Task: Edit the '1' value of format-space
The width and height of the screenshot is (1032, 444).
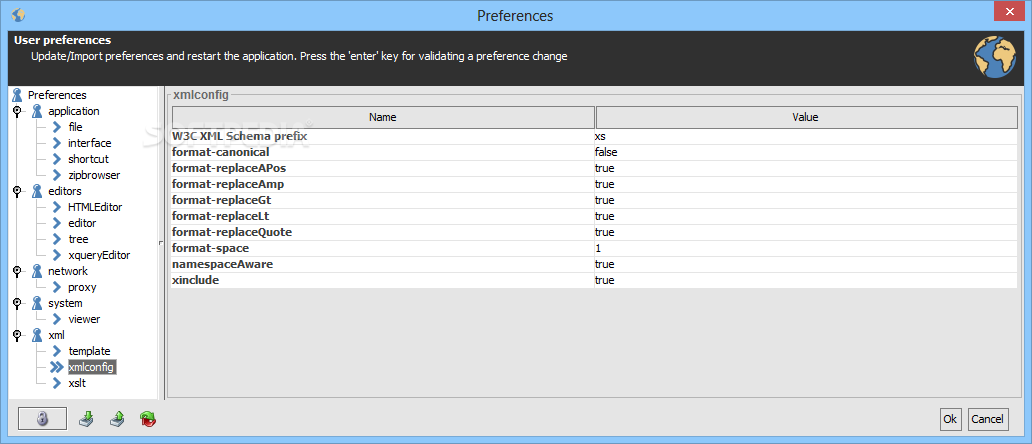Action: (x=806, y=248)
